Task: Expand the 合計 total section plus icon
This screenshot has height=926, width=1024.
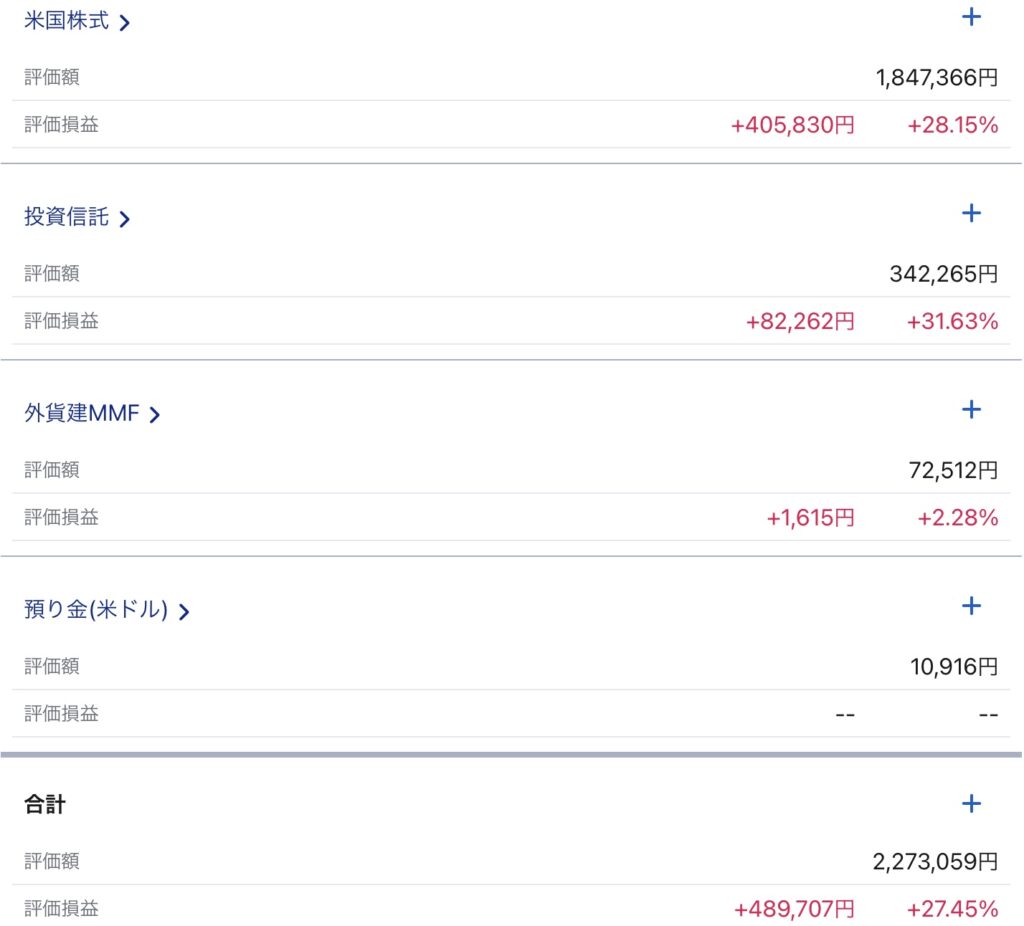Action: coord(971,803)
